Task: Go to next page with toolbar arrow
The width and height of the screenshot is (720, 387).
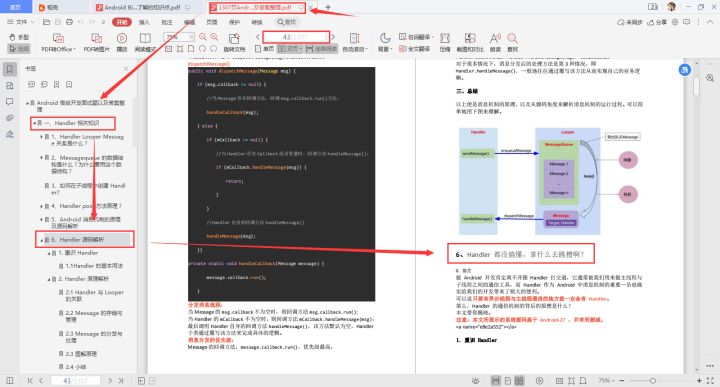Action: coord(333,37)
